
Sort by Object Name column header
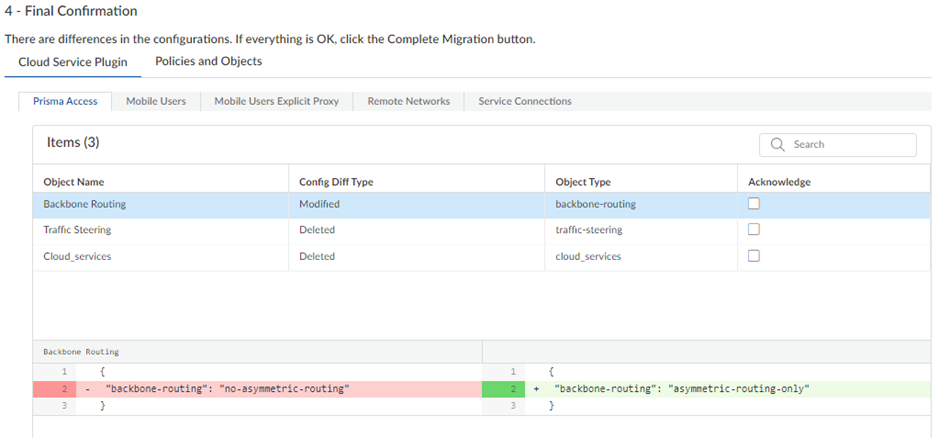point(74,182)
